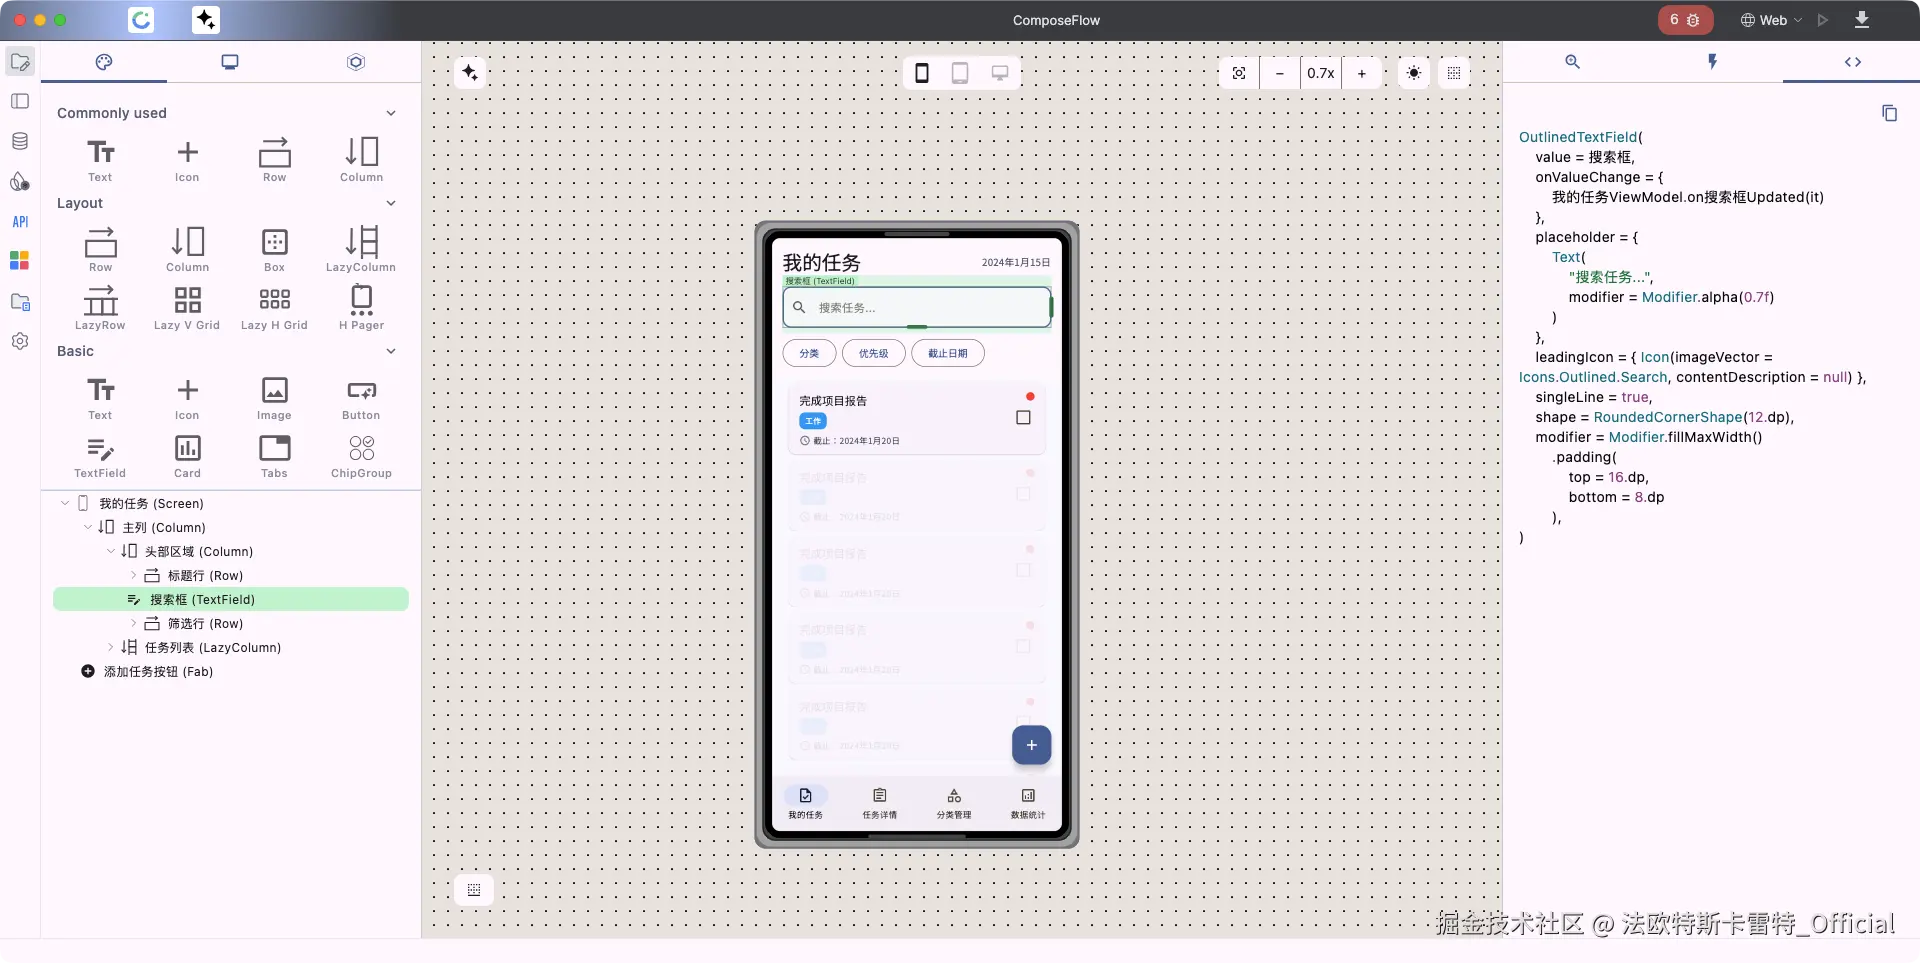Select the ChipGroup component in Basic
Image resolution: width=1920 pixels, height=963 pixels.
pos(361,456)
